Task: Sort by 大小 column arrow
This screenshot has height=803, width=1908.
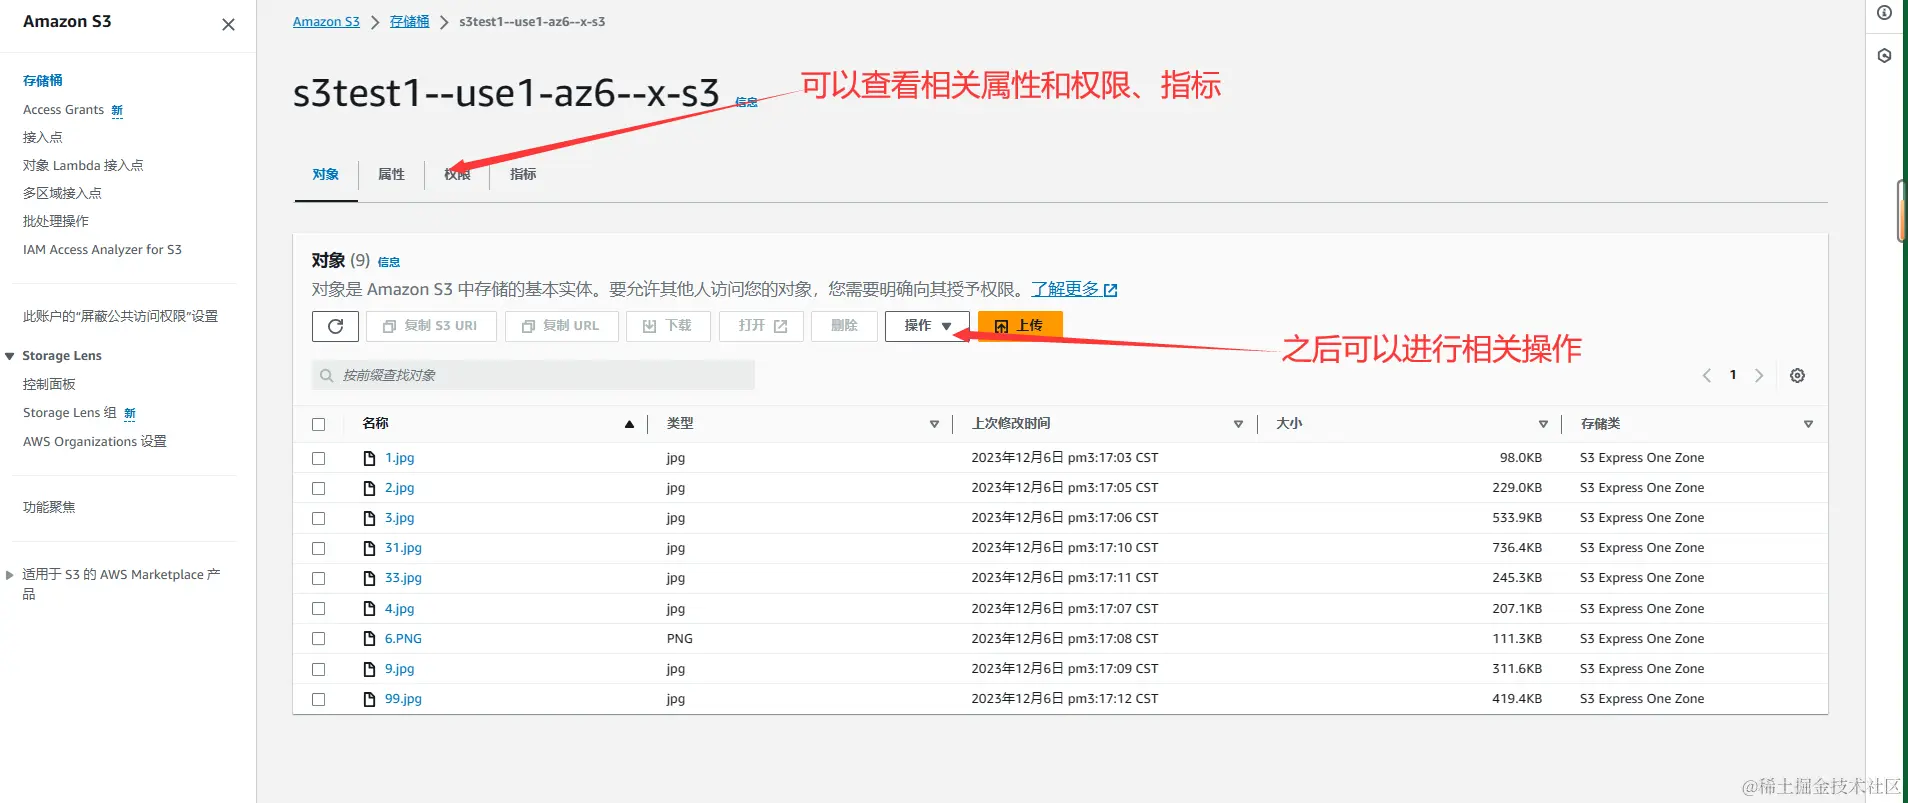Action: click(1543, 424)
